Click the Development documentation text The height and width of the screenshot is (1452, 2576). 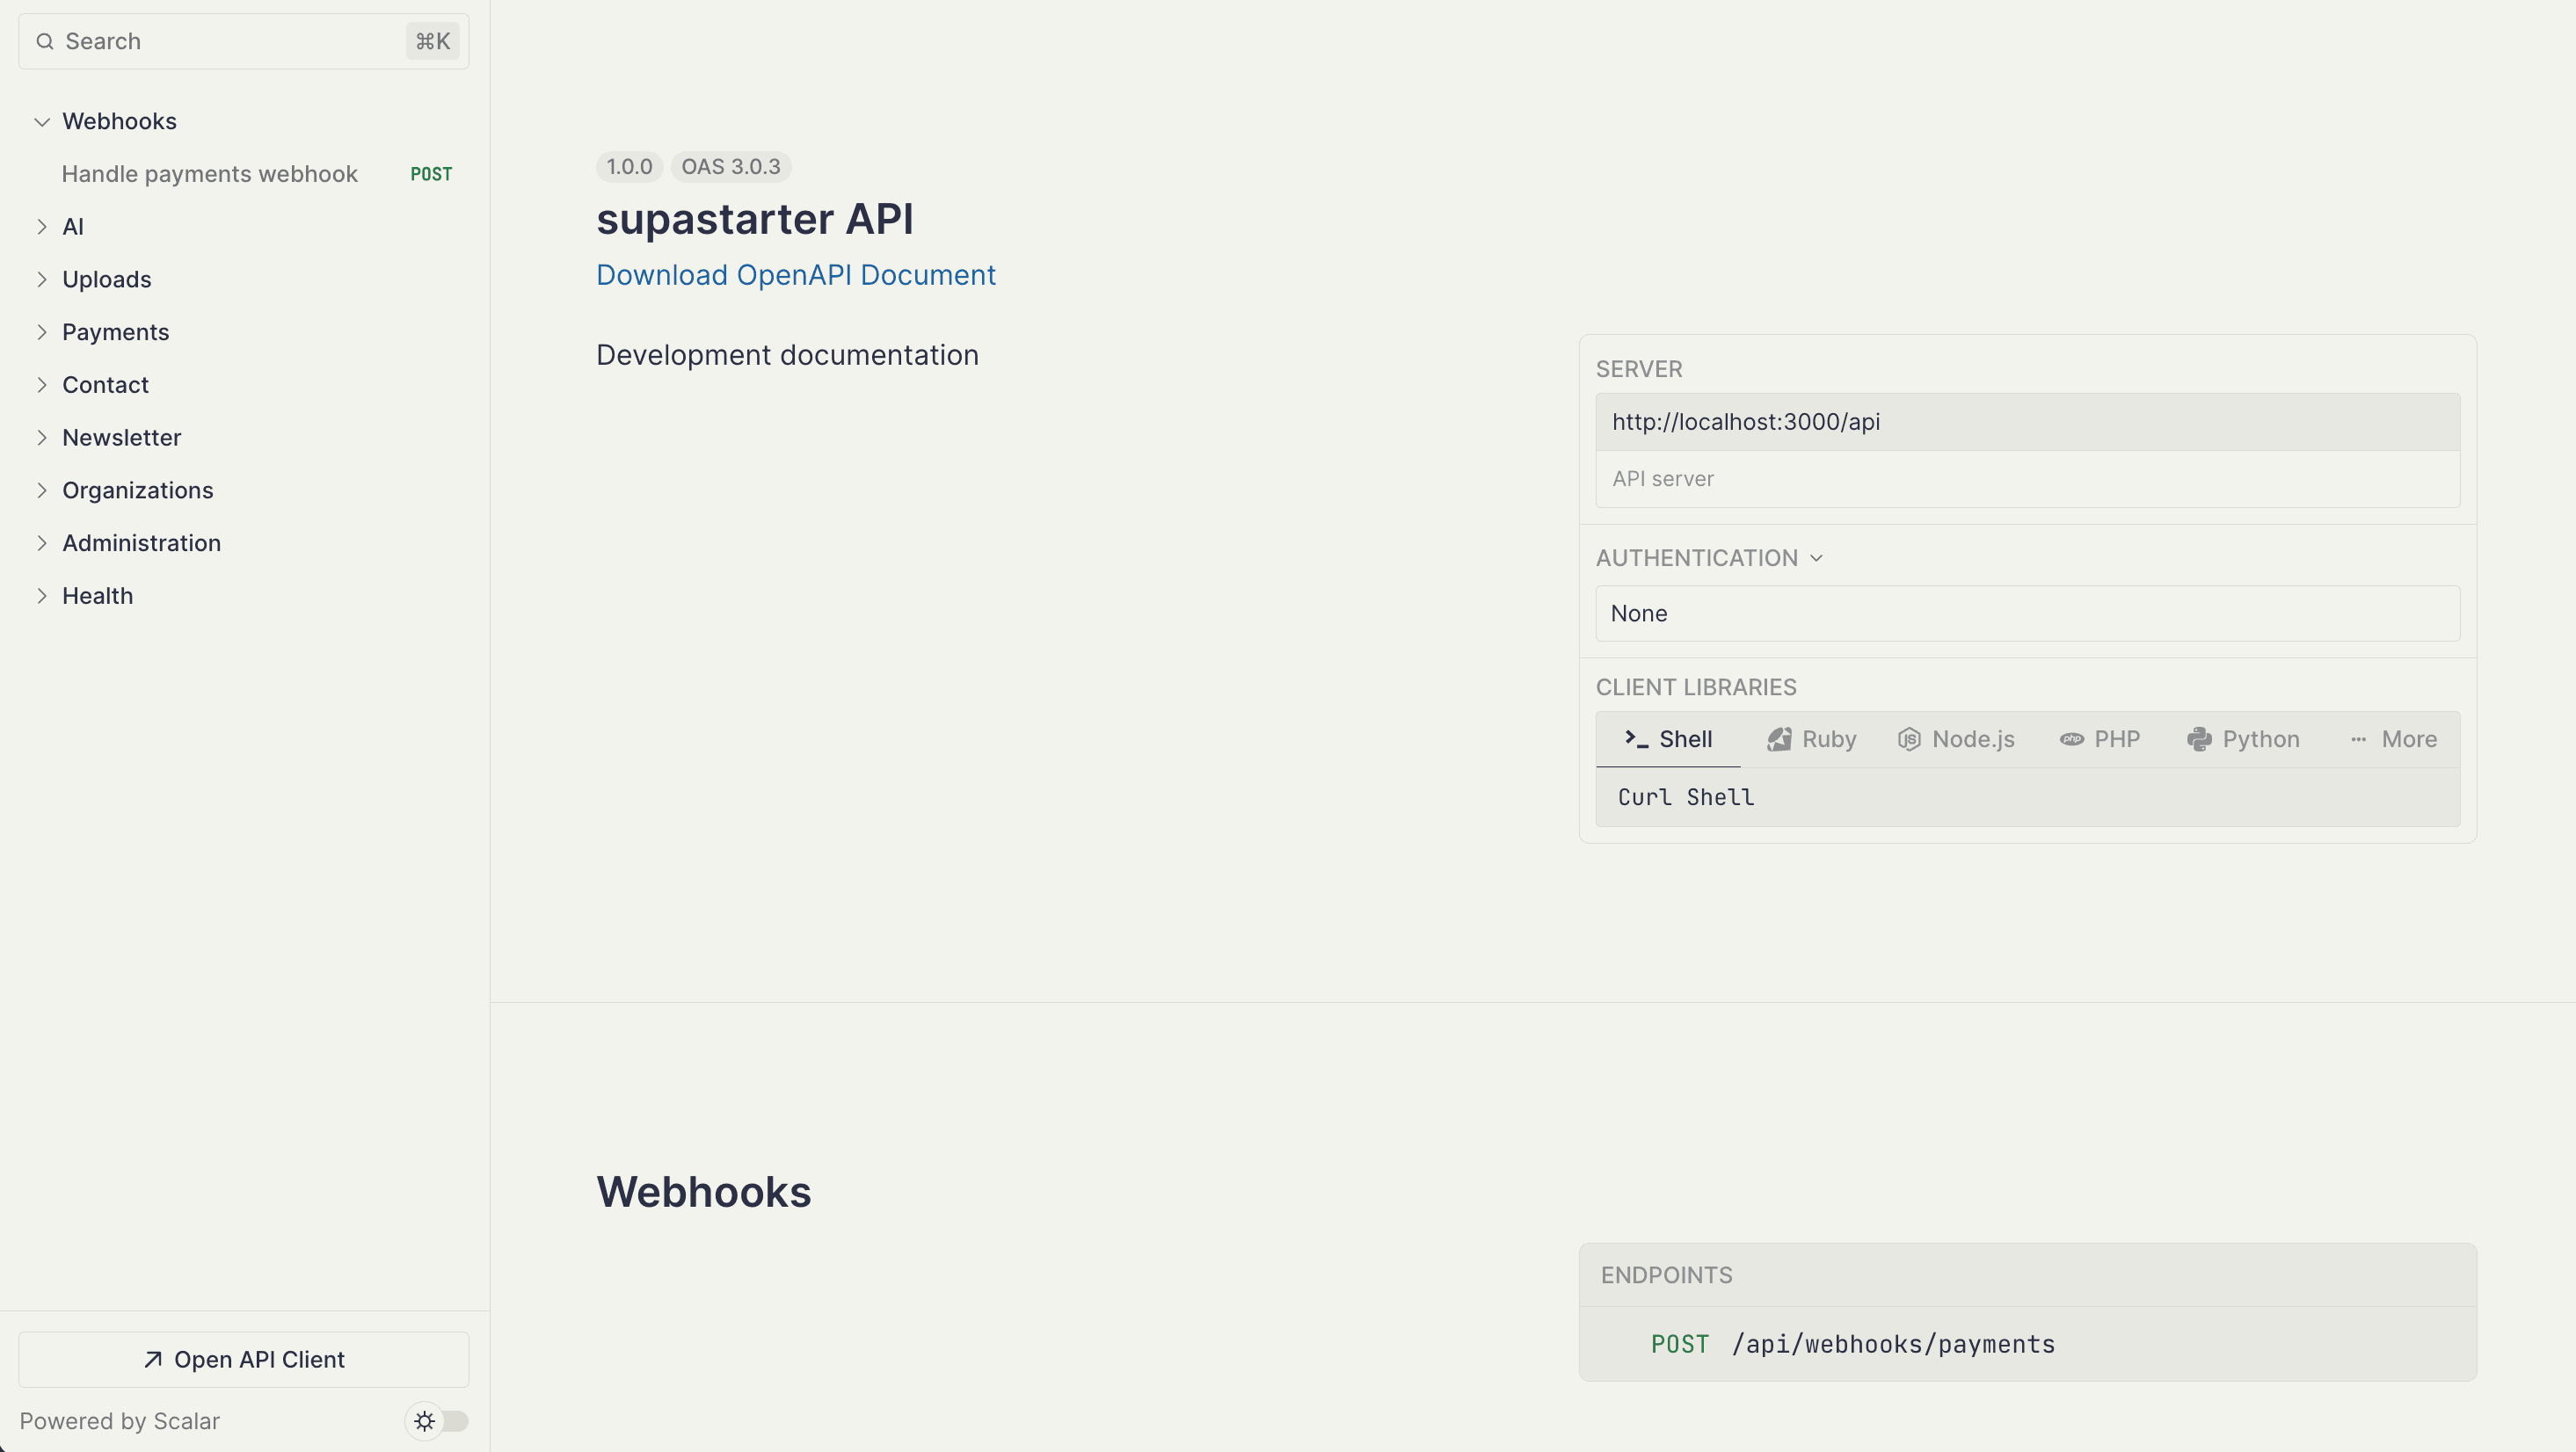coord(787,355)
